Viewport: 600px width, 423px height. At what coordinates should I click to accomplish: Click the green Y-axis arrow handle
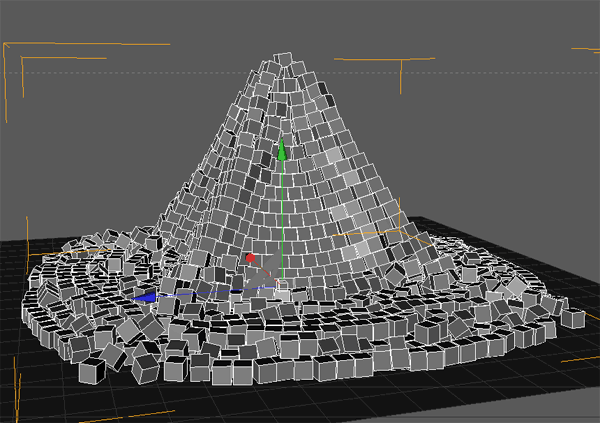282,149
